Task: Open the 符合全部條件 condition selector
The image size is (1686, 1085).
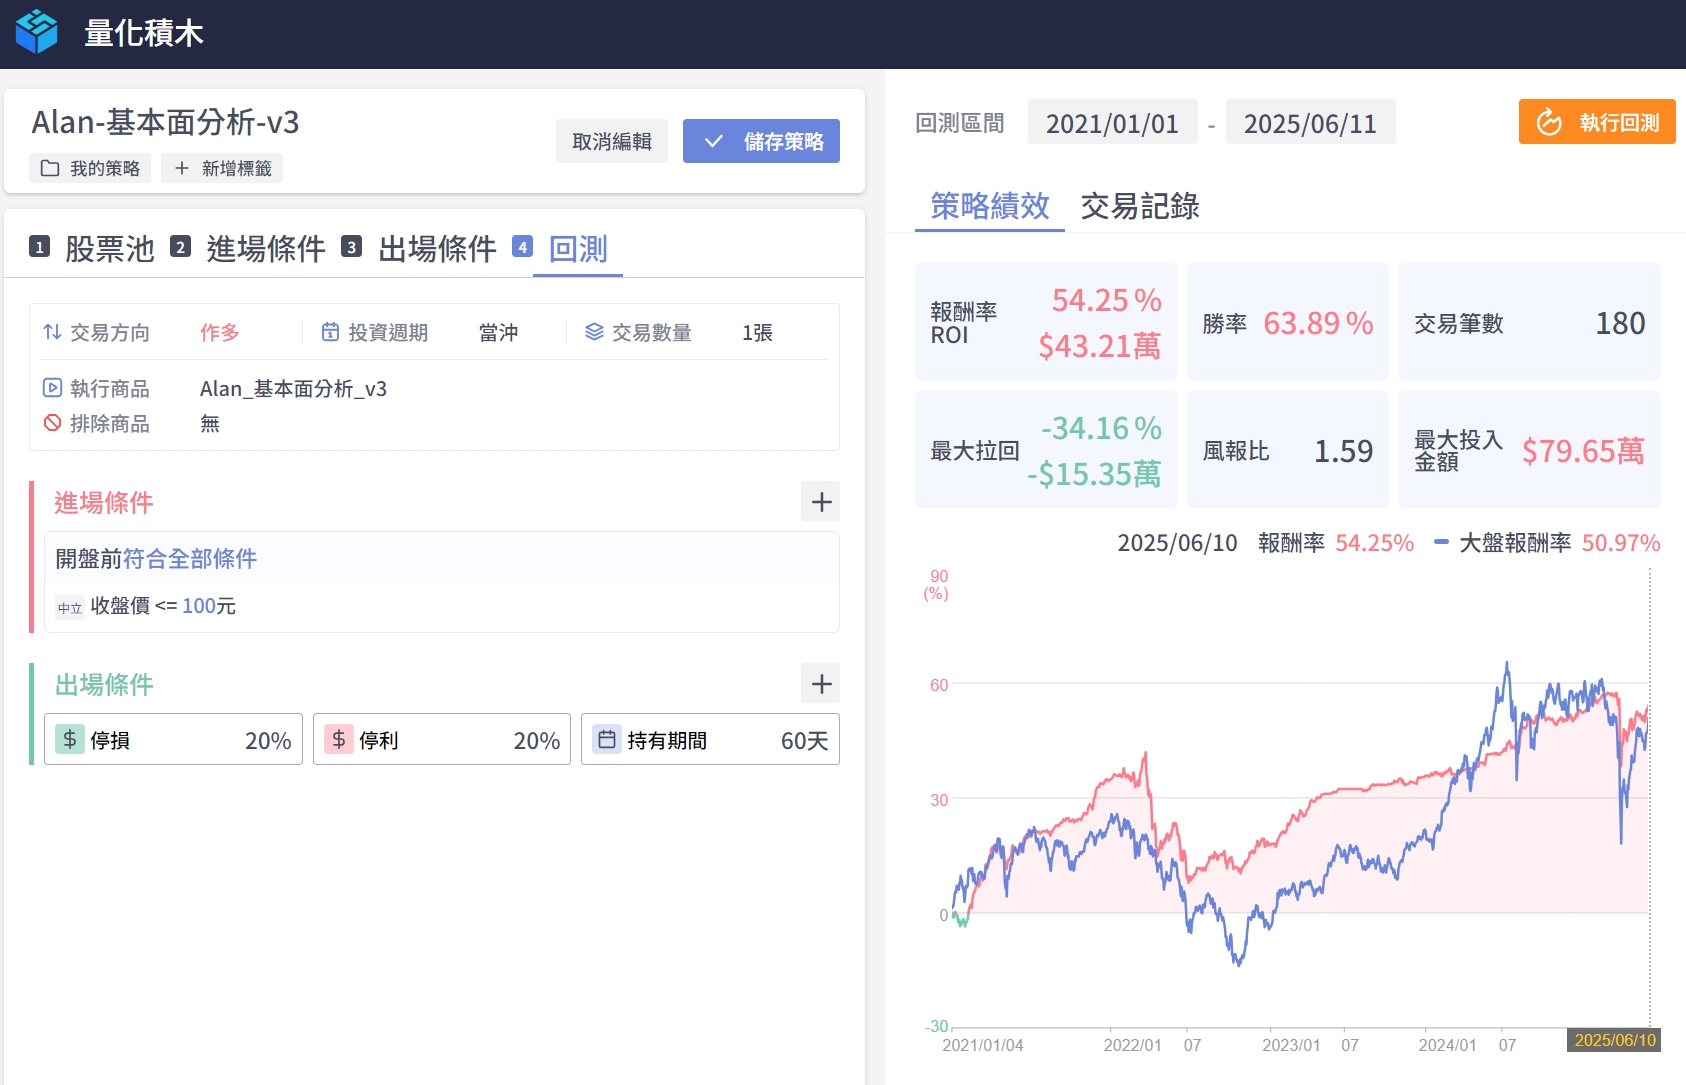Action: tap(190, 559)
